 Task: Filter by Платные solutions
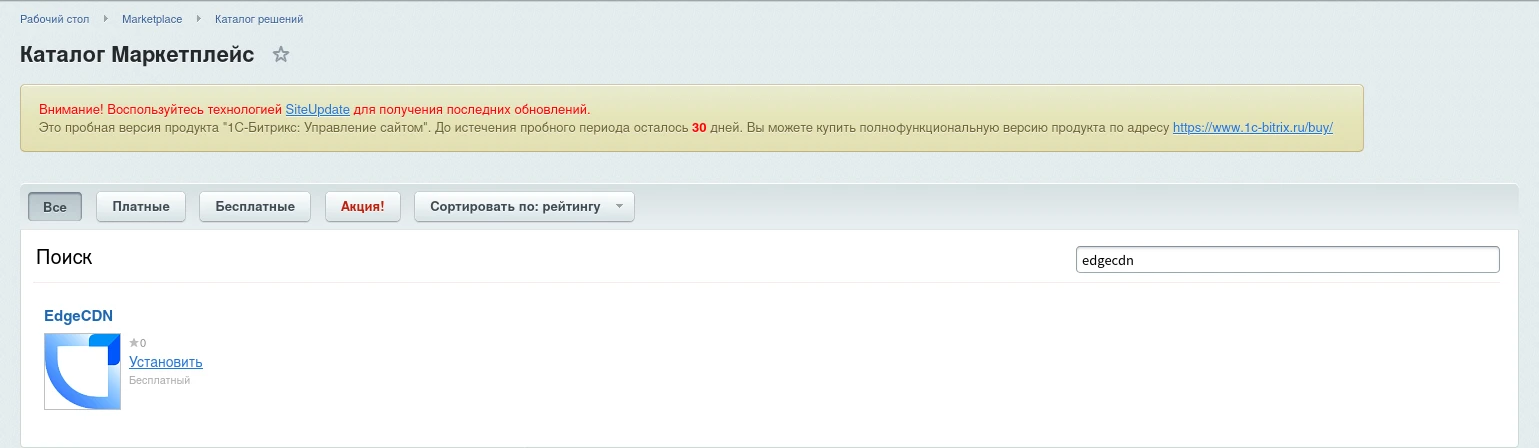coord(141,207)
